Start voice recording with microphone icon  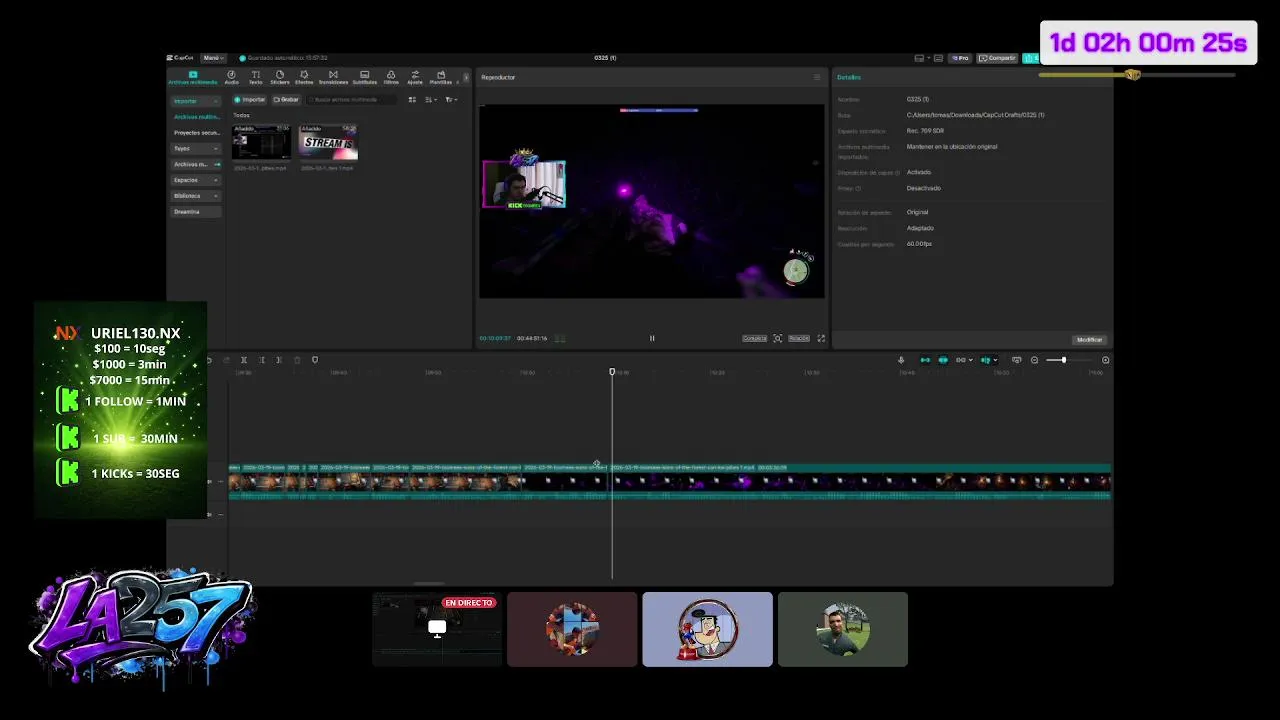point(901,360)
